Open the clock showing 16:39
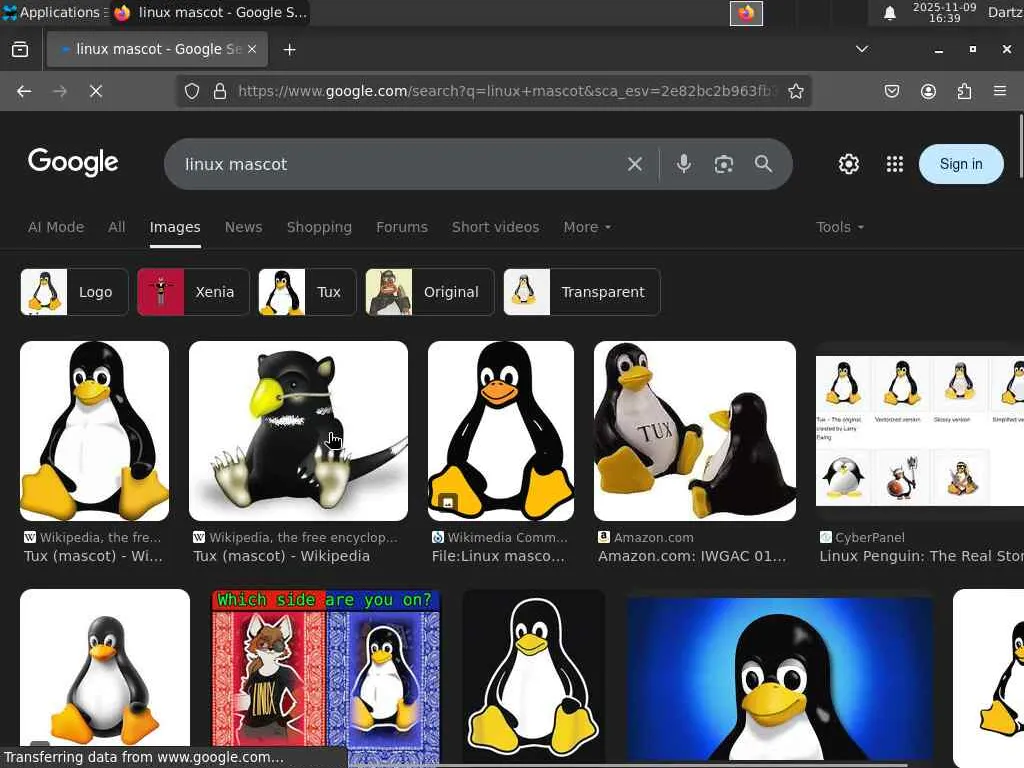1024x768 pixels. (944, 12)
